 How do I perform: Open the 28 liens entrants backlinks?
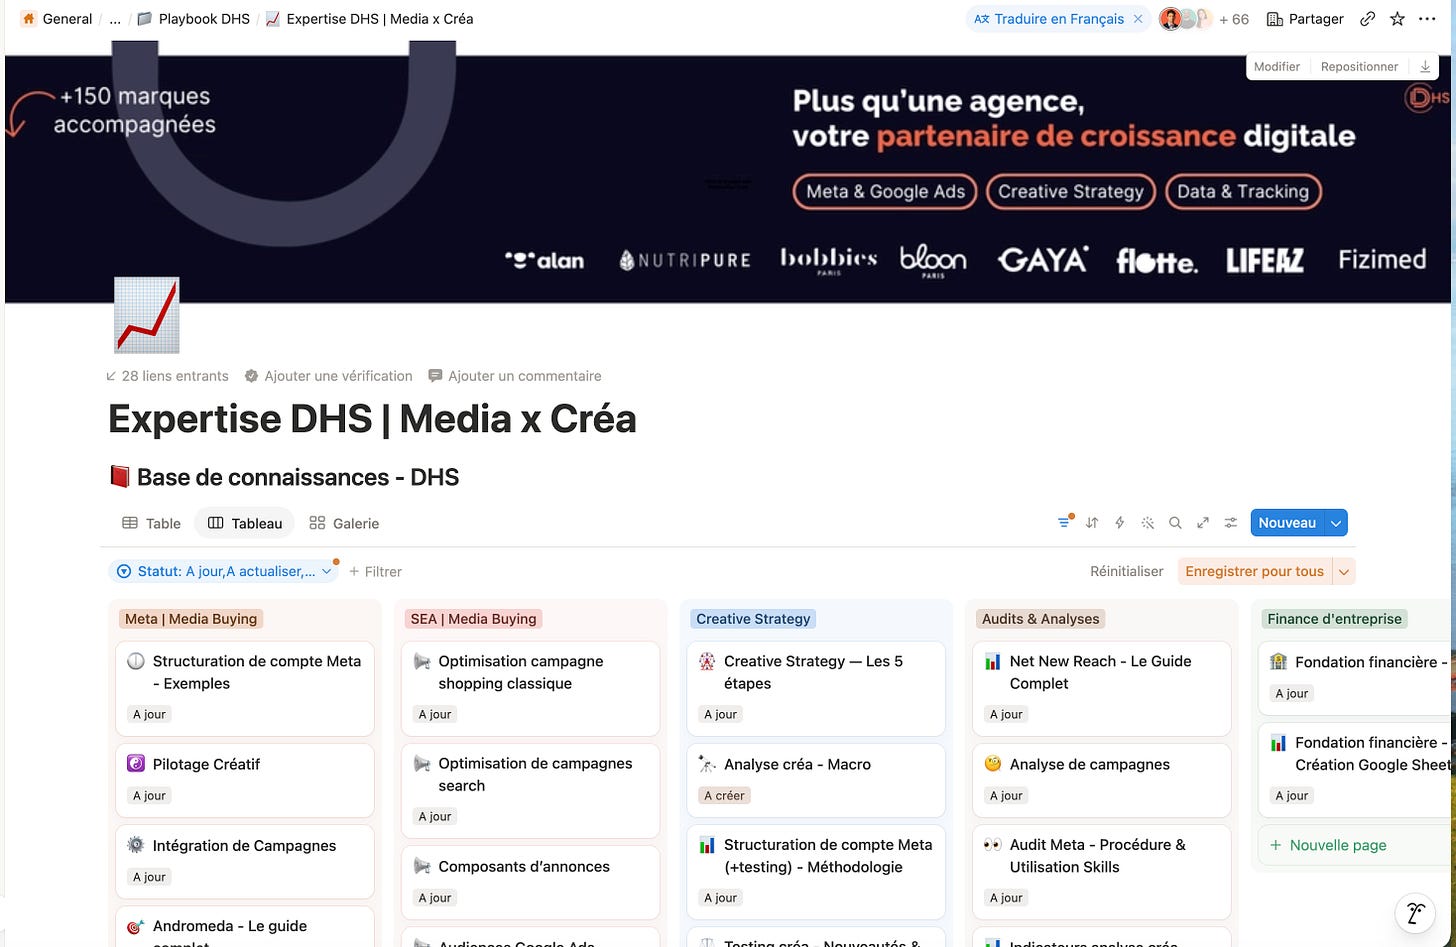tap(167, 376)
